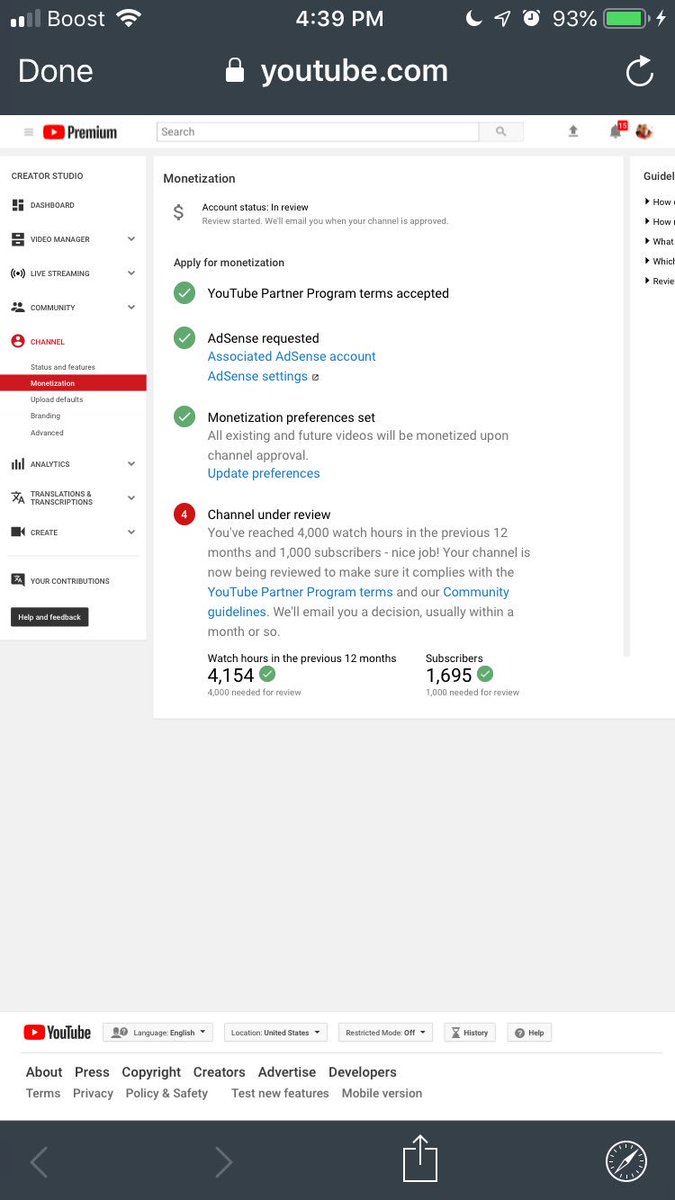Expand the Video Manager section
675x1200 pixels.
(x=131, y=239)
